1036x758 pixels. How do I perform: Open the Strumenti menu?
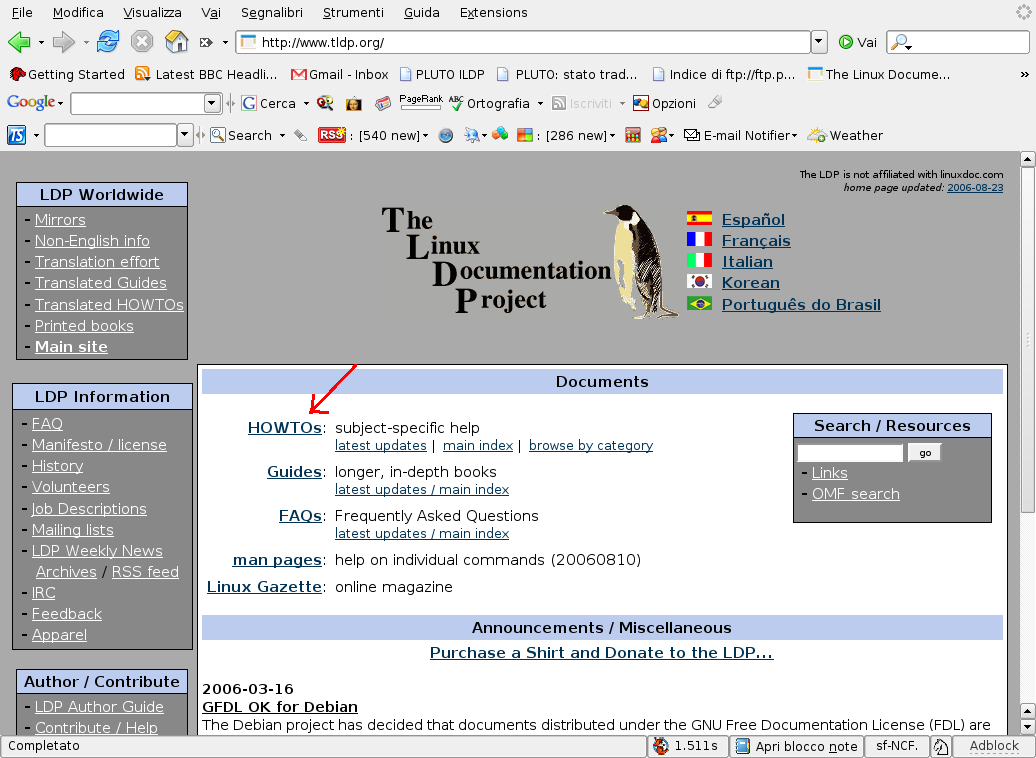click(353, 12)
